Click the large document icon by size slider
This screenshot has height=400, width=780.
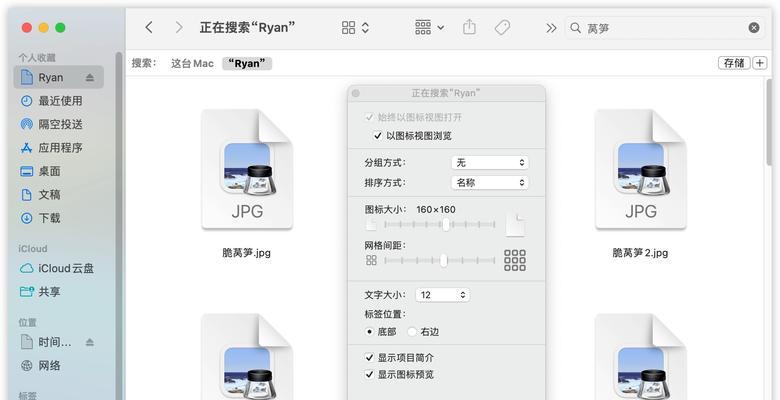[515, 225]
